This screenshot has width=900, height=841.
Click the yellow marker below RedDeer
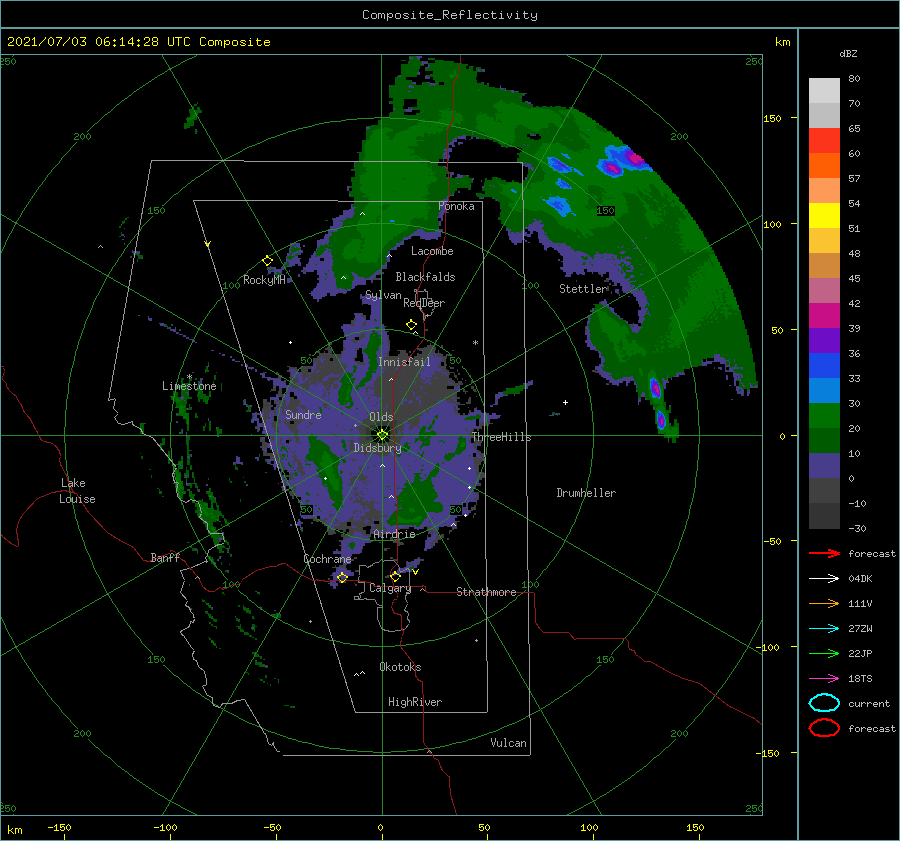(x=411, y=325)
